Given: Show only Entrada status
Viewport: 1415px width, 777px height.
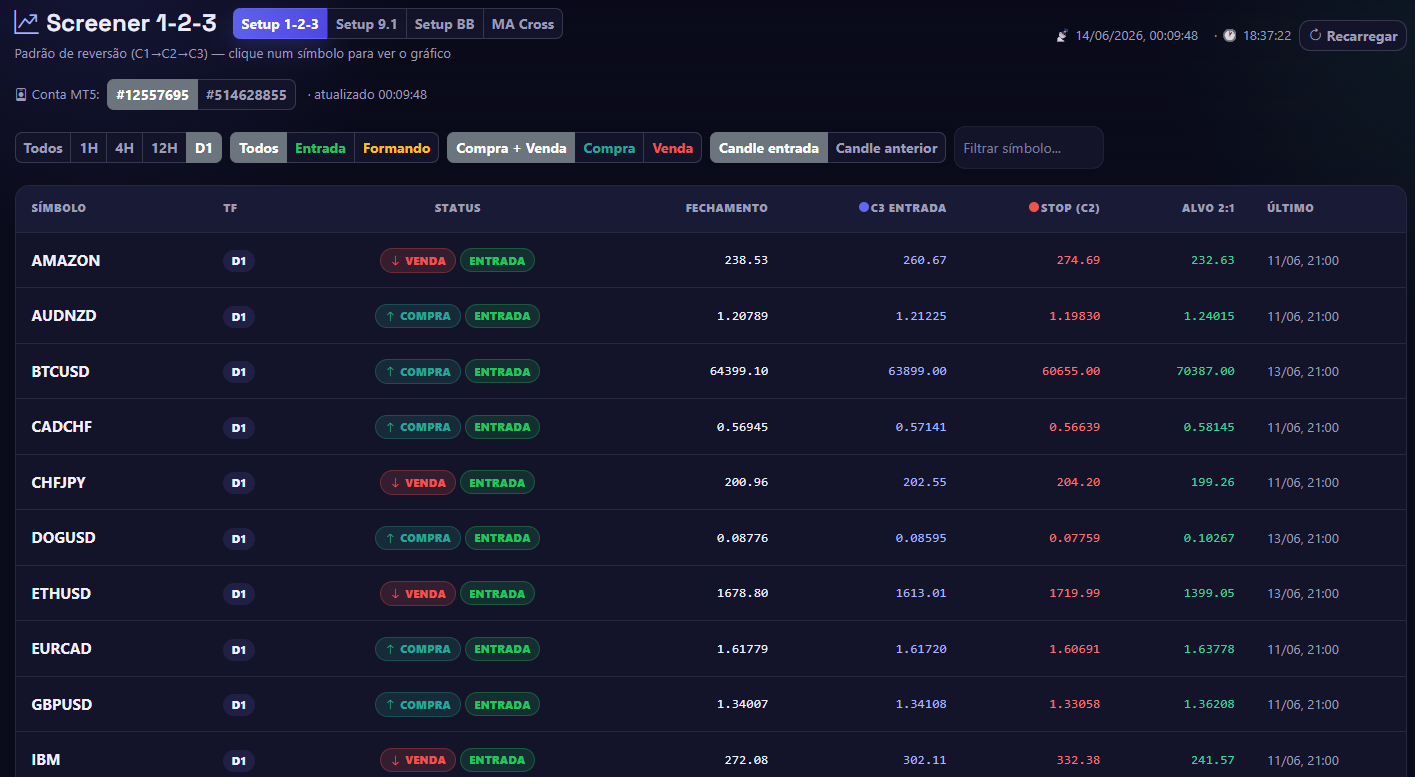Looking at the screenshot, I should (x=320, y=148).
